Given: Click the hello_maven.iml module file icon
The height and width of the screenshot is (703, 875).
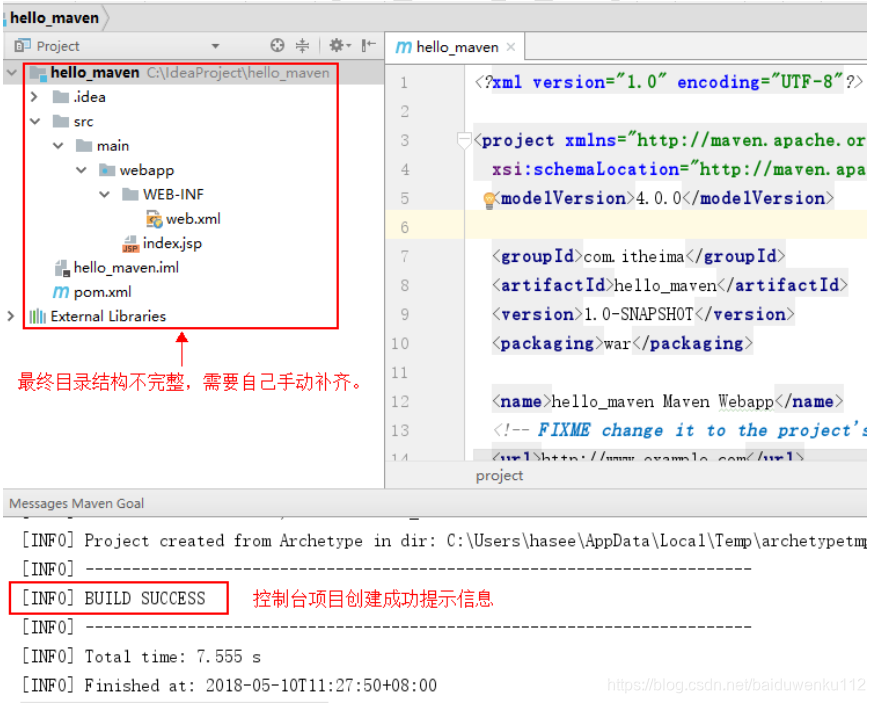Looking at the screenshot, I should pyautogui.click(x=62, y=268).
